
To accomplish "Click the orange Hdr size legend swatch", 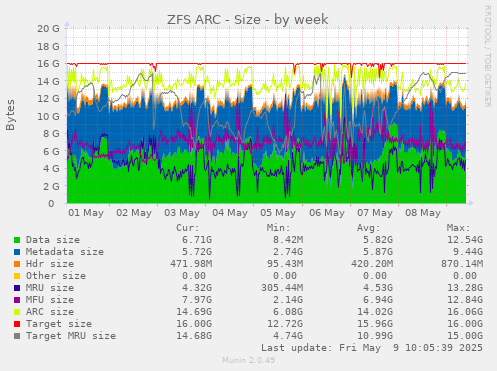I will 17,264.
